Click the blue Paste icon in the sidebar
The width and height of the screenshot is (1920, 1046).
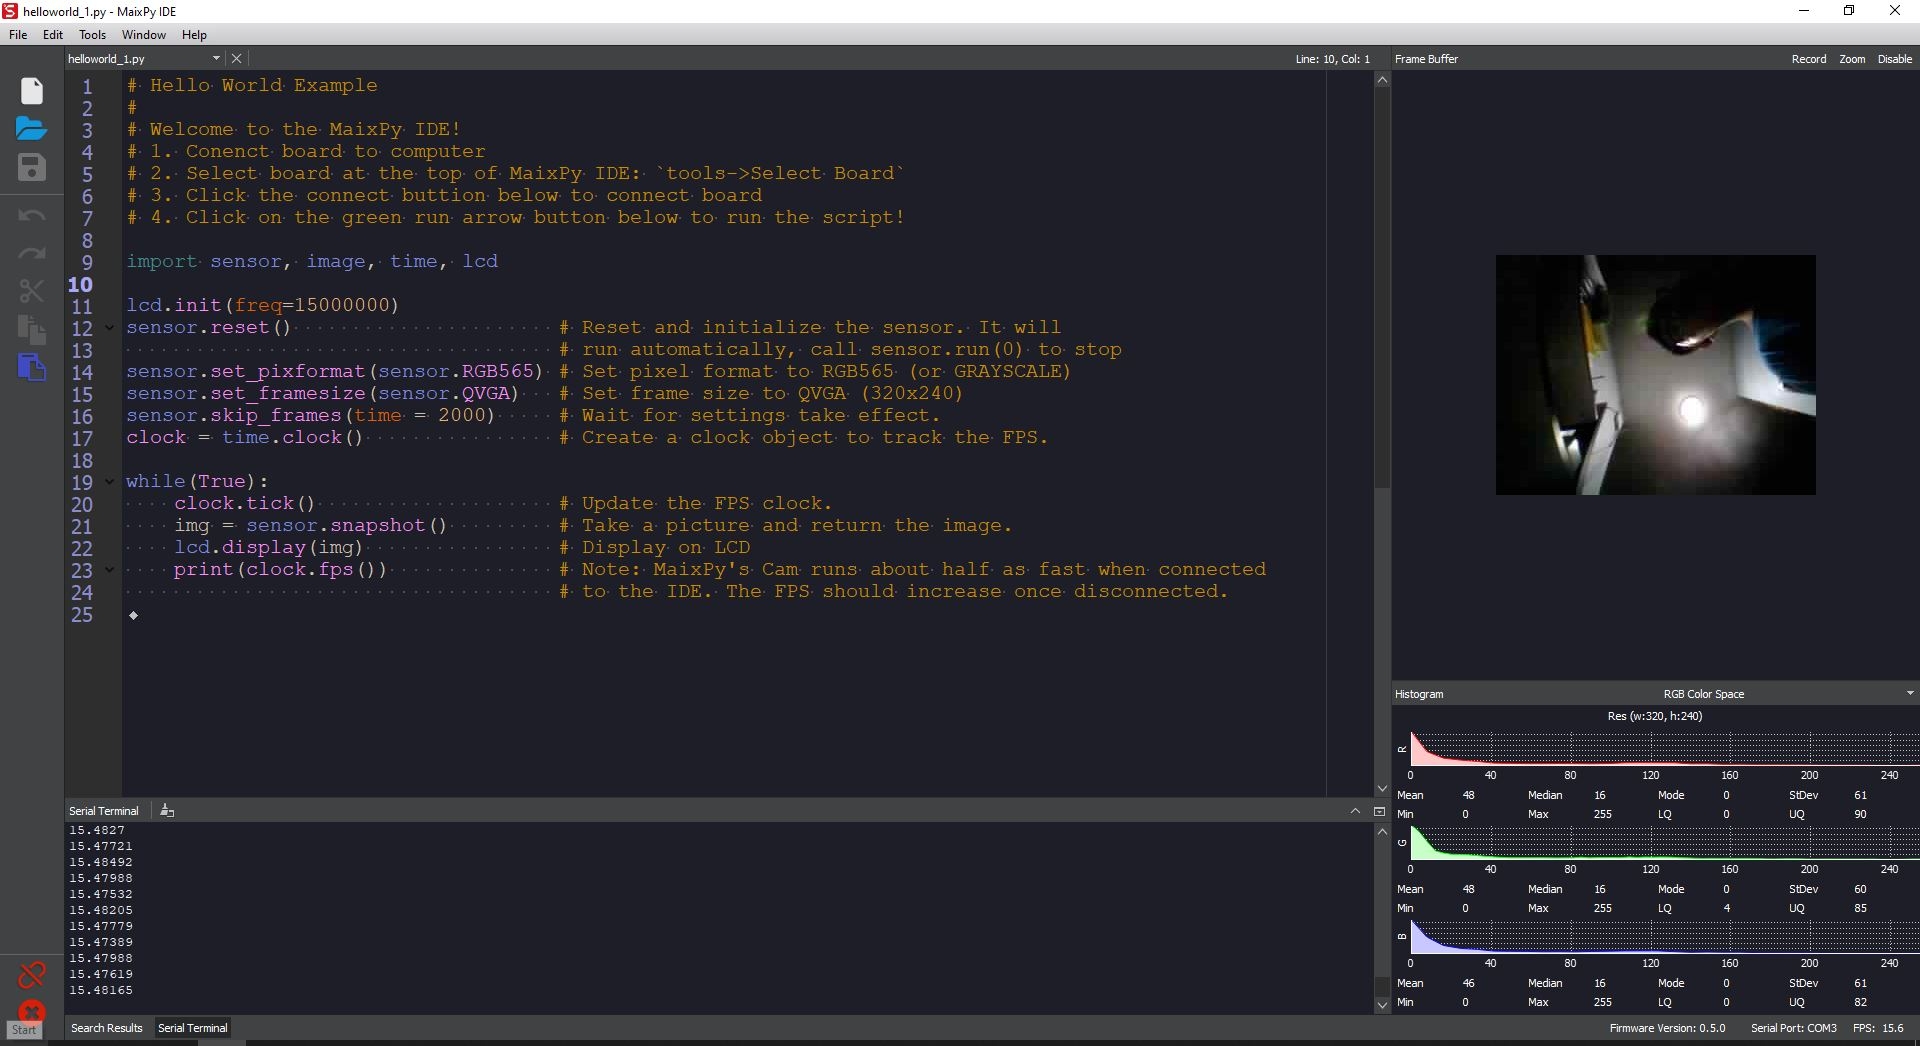coord(32,367)
